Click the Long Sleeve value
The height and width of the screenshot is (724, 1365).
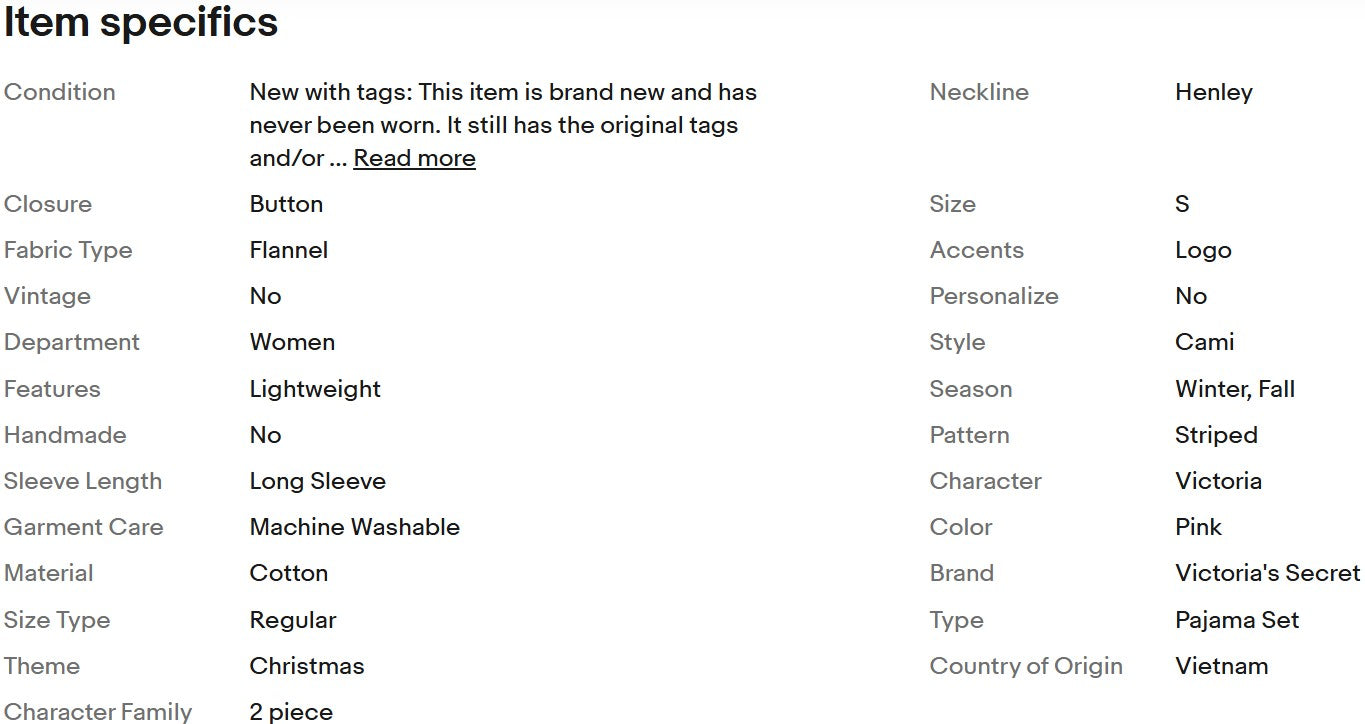317,481
